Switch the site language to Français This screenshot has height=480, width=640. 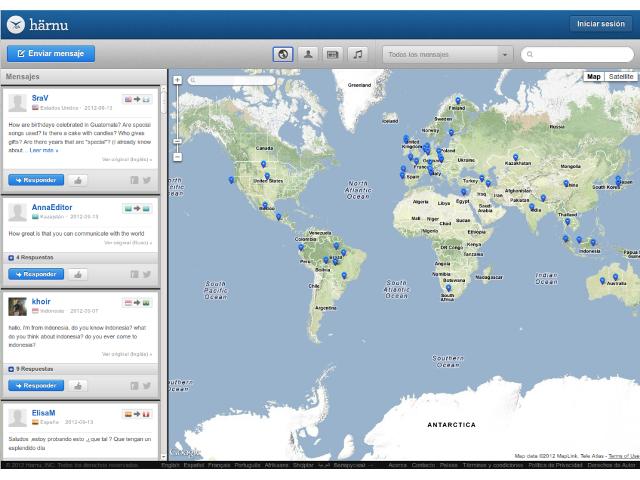point(218,465)
